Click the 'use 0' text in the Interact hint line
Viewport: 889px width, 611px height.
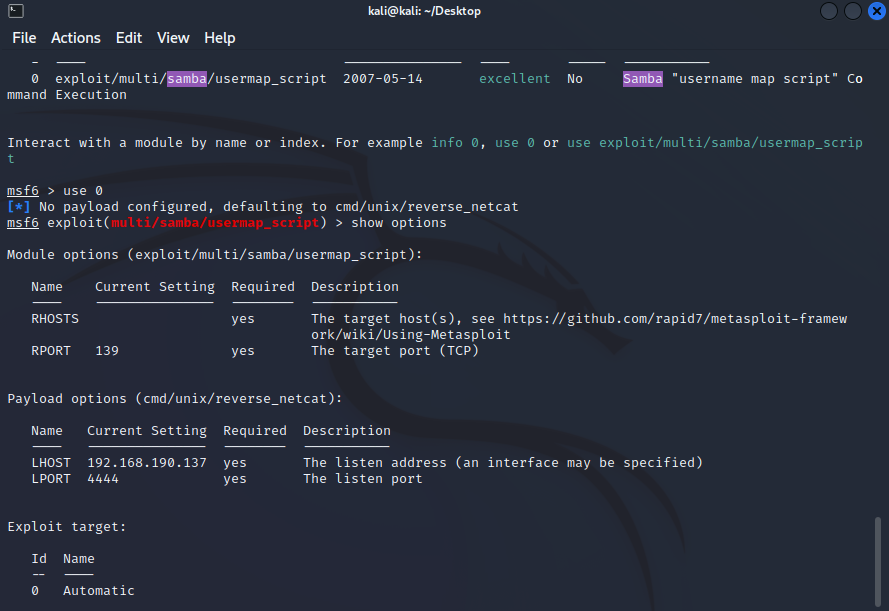514,143
